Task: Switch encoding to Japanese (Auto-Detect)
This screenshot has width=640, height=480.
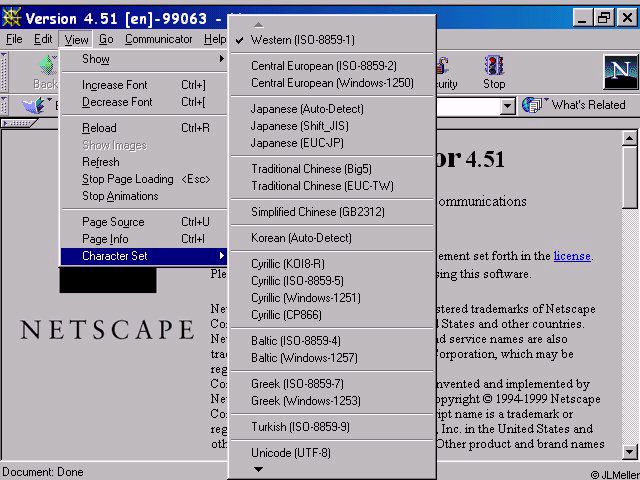Action: point(307,109)
